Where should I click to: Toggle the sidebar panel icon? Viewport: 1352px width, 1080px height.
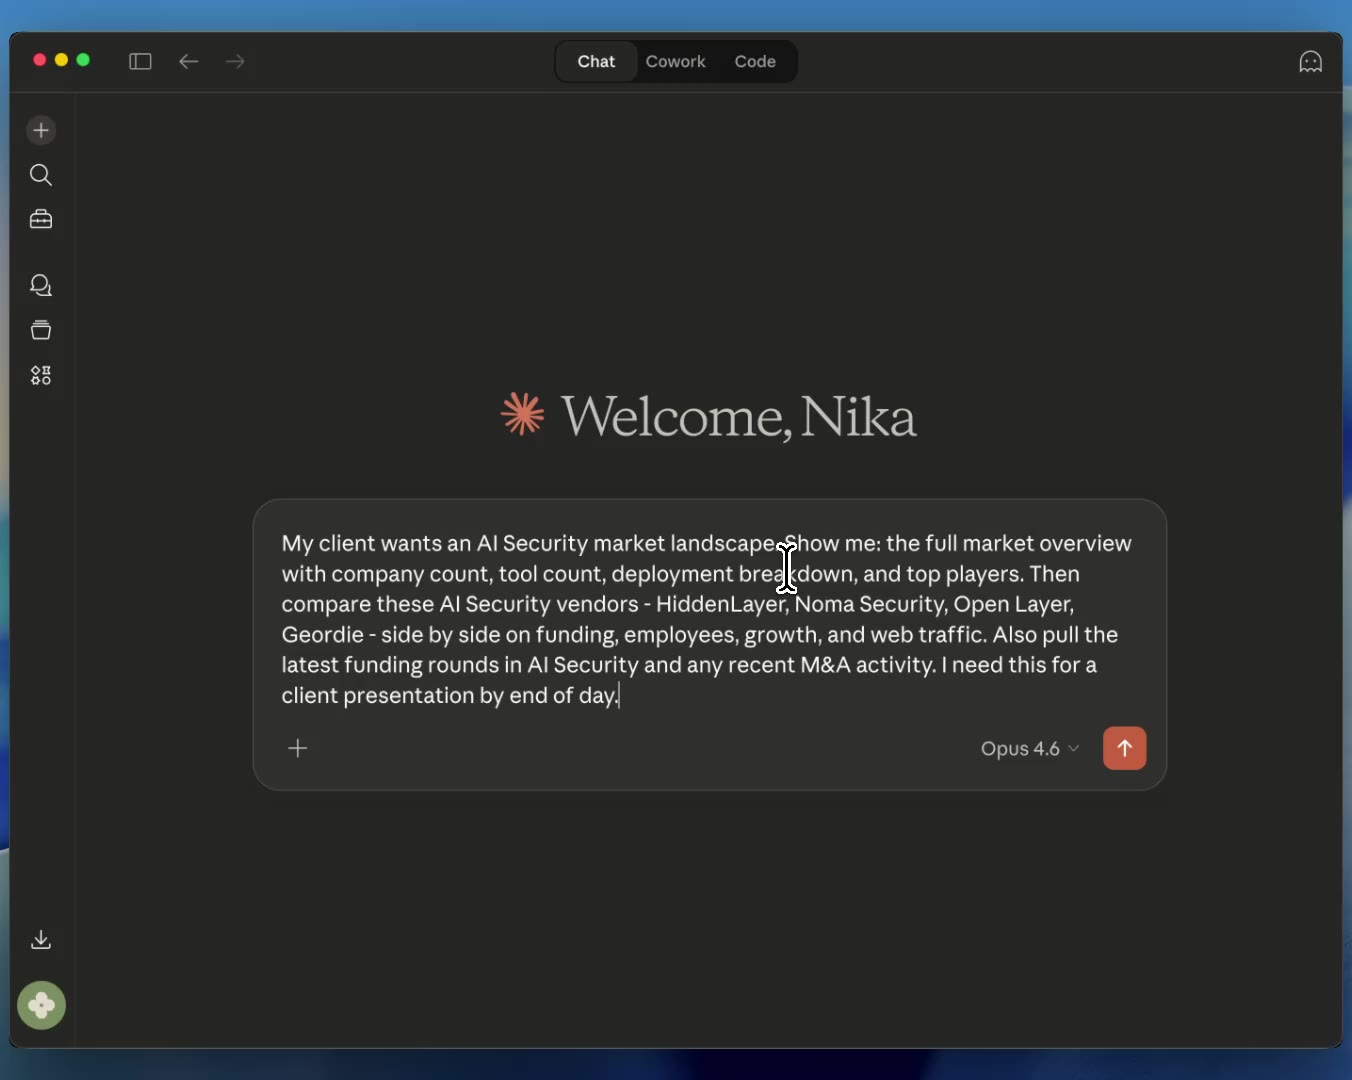pos(140,61)
